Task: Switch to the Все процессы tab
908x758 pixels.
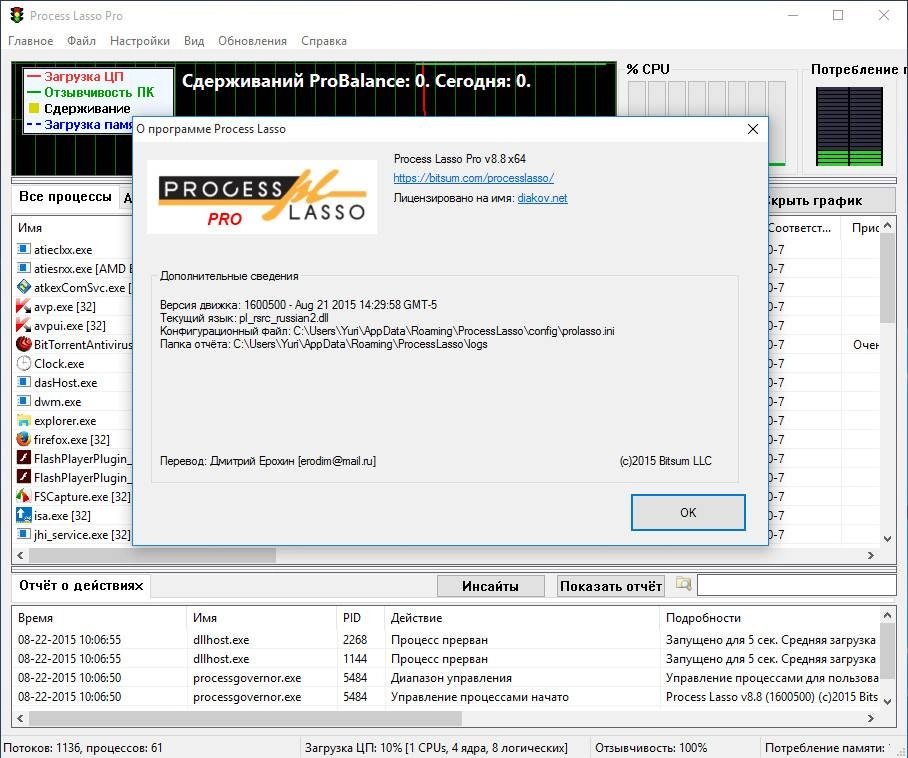Action: tap(65, 197)
